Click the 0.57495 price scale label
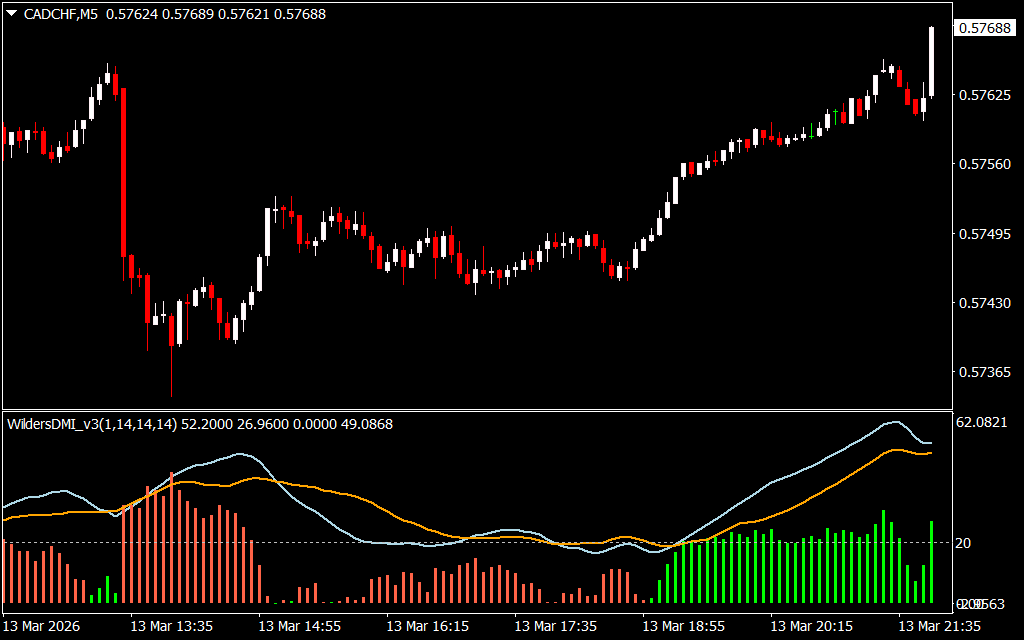This screenshot has width=1024, height=640. click(x=984, y=234)
